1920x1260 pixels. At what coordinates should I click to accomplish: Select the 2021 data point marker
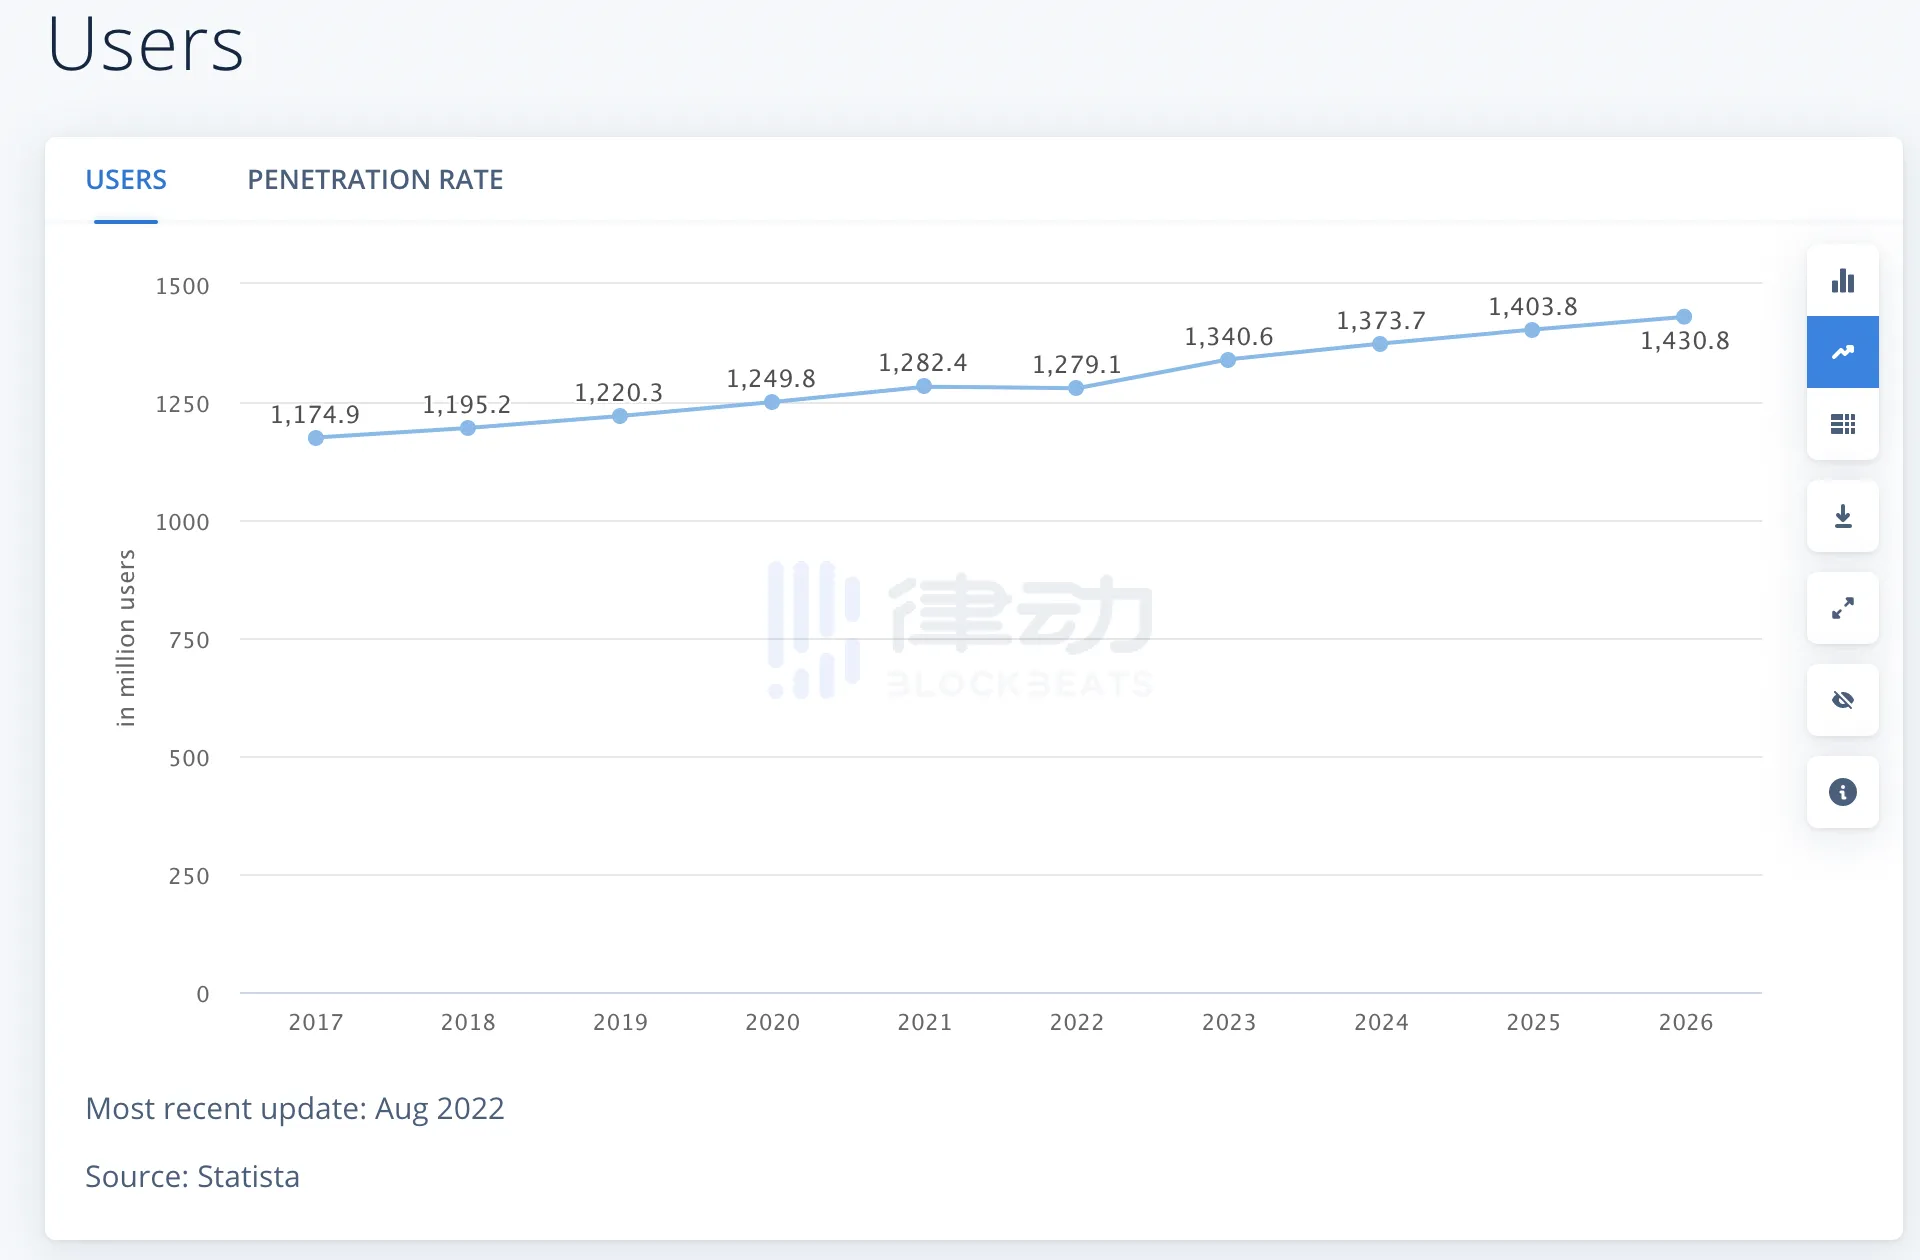pos(924,386)
